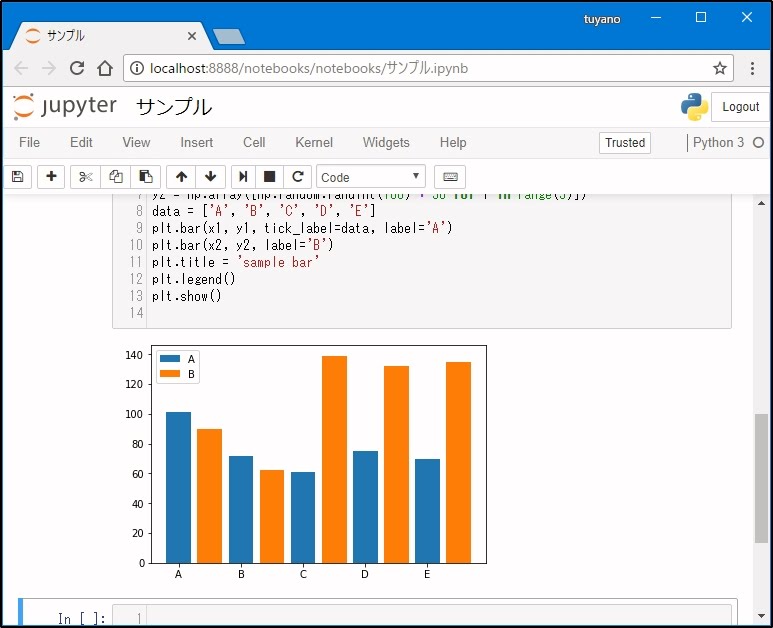This screenshot has width=773, height=628.
Task: Click the save notebook icon
Action: coord(17,177)
